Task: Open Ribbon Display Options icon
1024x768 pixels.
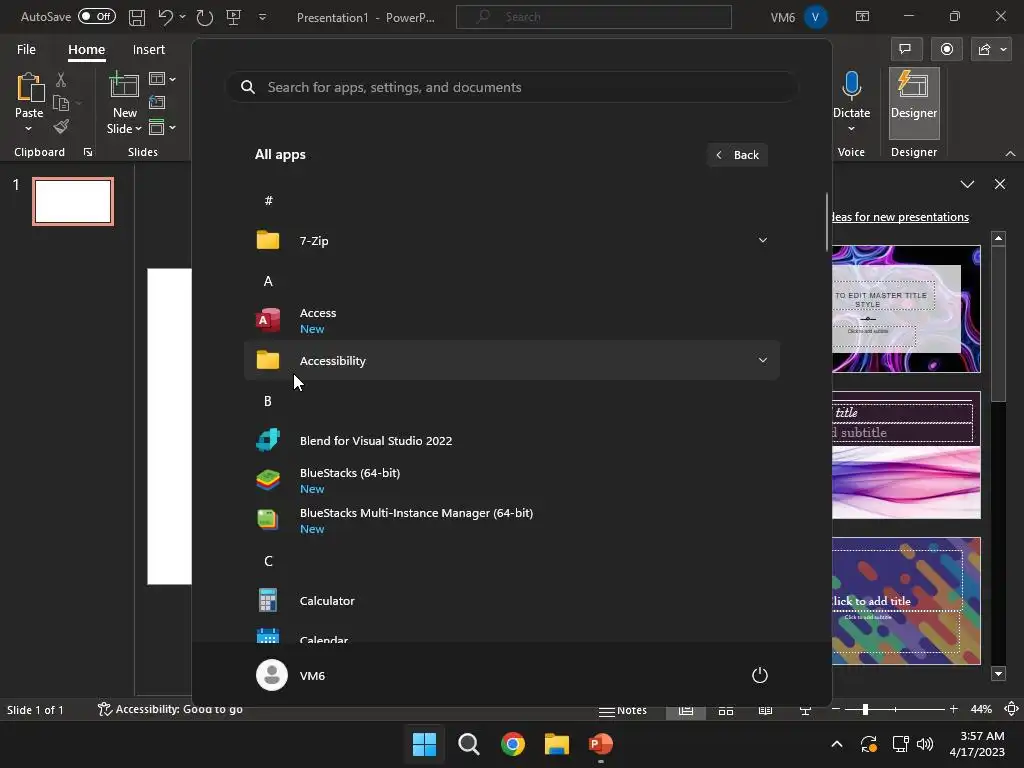Action: point(862,16)
